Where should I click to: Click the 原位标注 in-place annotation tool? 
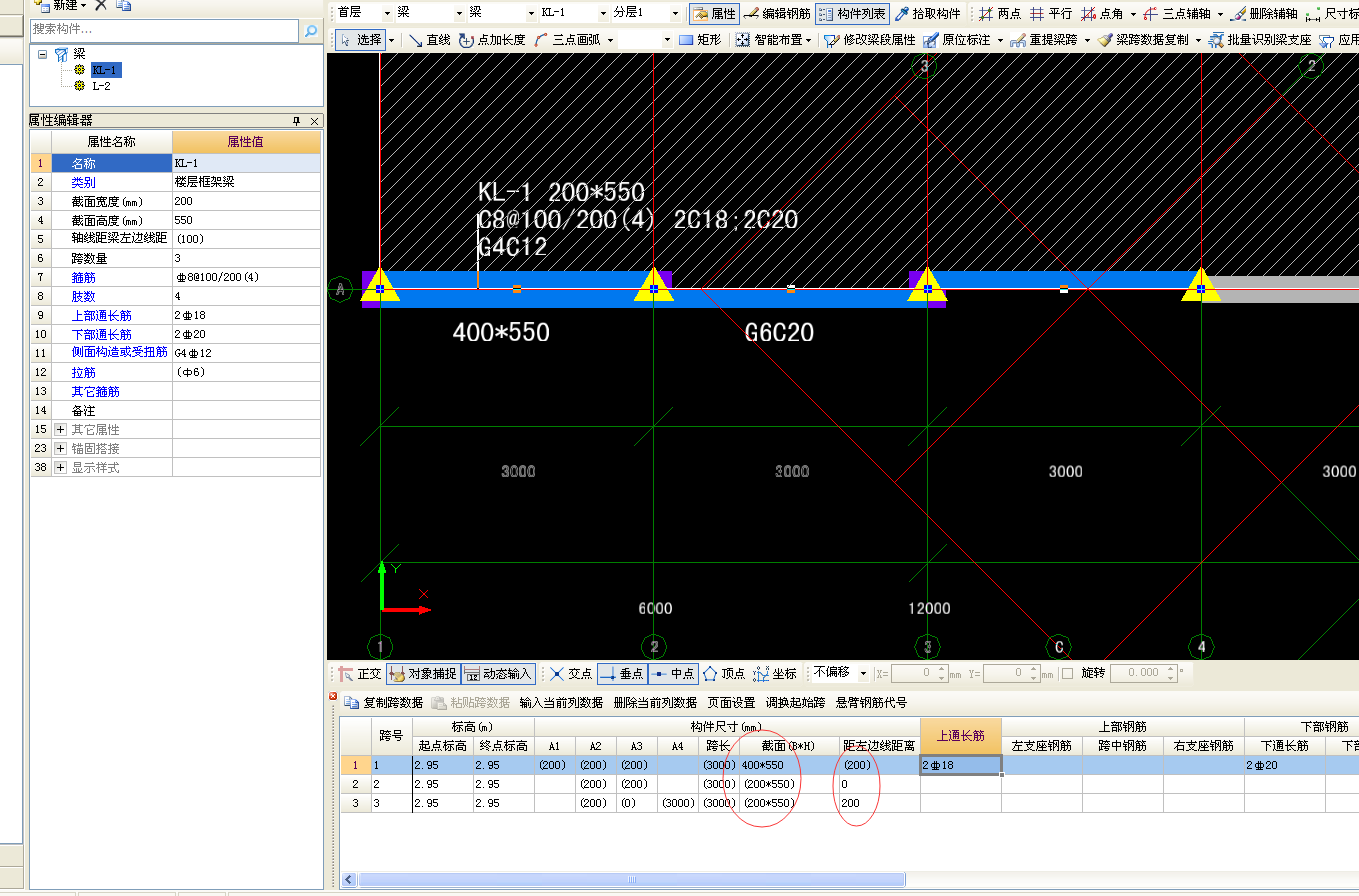[x=957, y=40]
